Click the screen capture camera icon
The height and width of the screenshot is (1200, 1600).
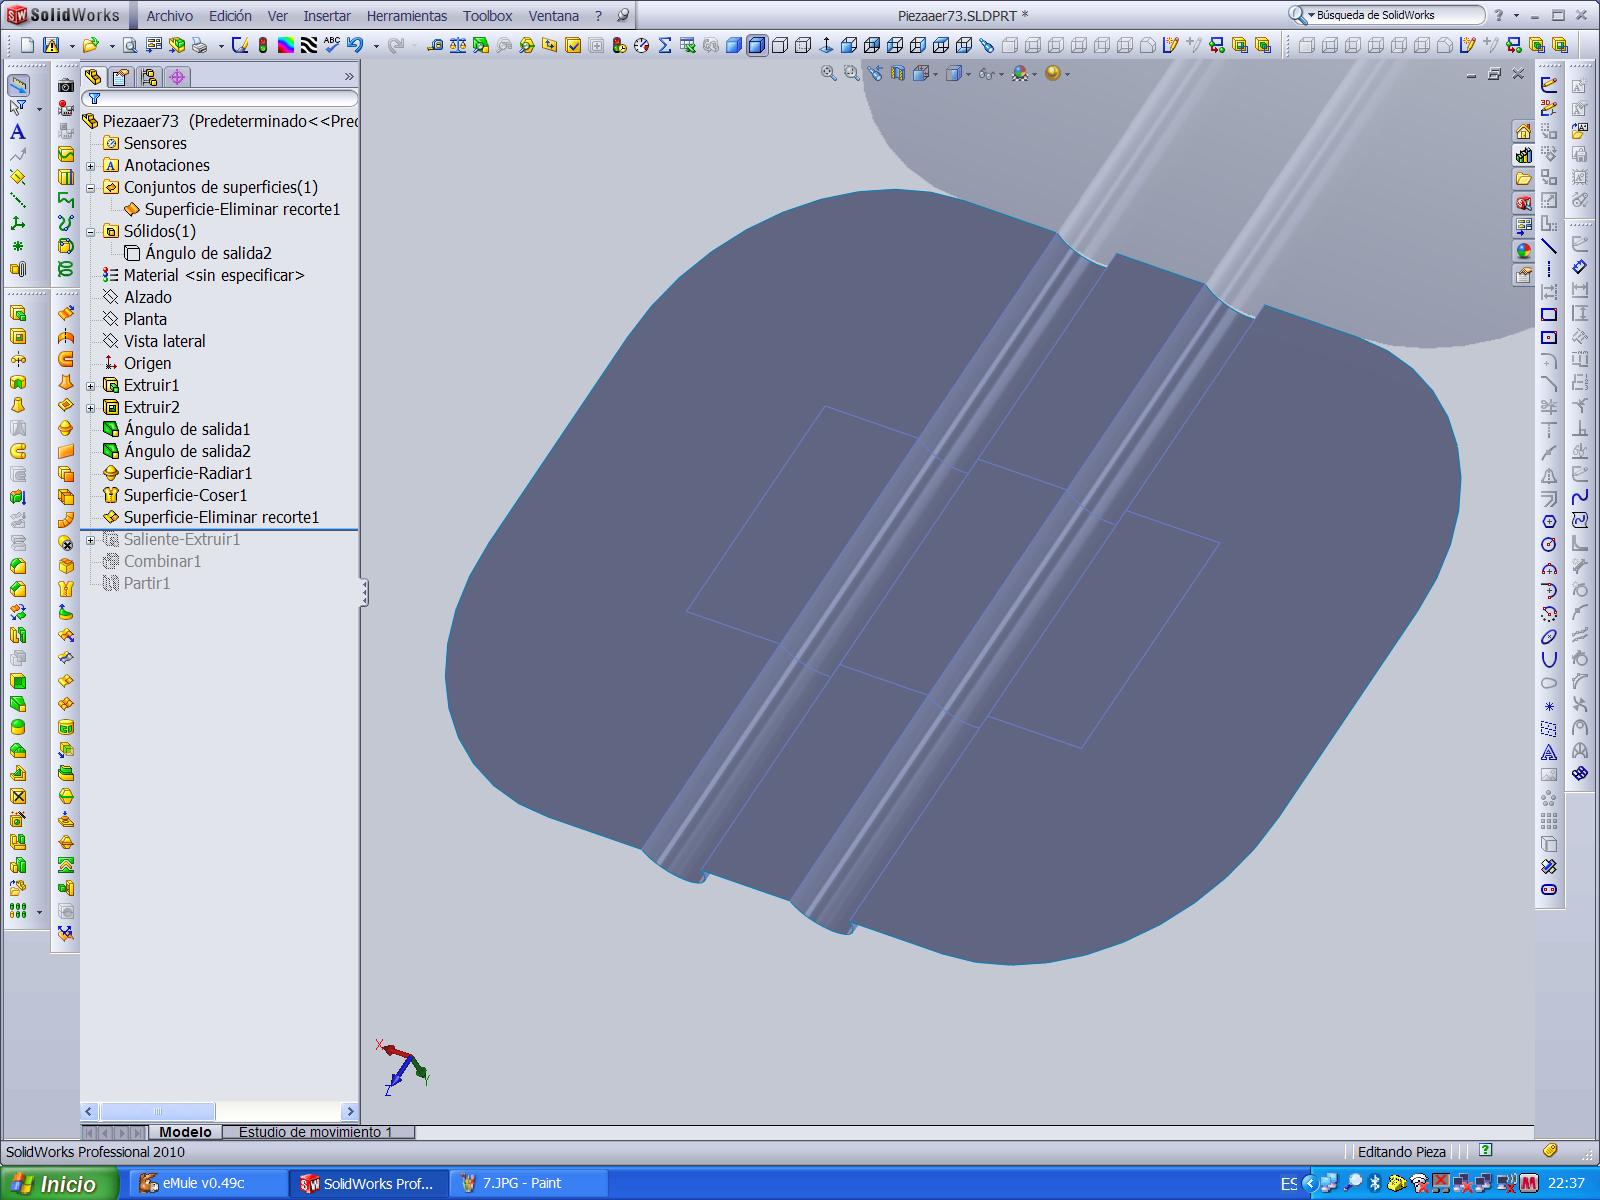coord(66,86)
